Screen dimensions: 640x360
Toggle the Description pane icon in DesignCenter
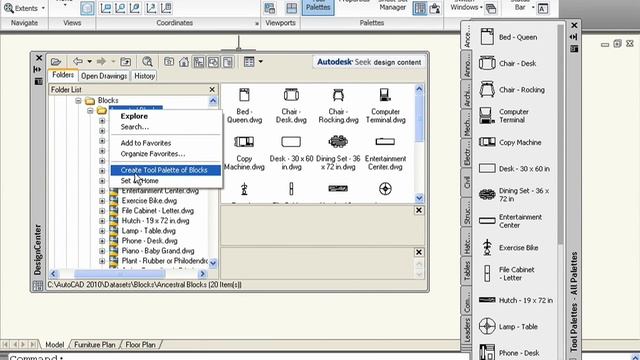tap(228, 62)
